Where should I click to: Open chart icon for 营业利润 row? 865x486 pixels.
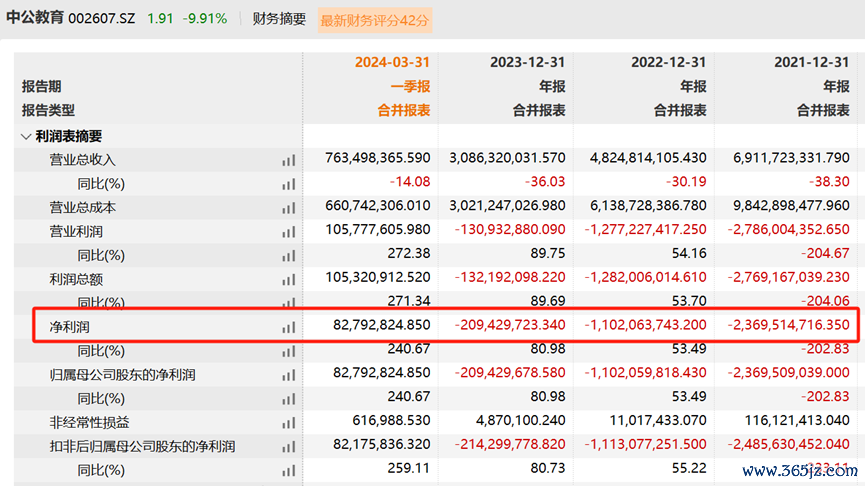(289, 232)
